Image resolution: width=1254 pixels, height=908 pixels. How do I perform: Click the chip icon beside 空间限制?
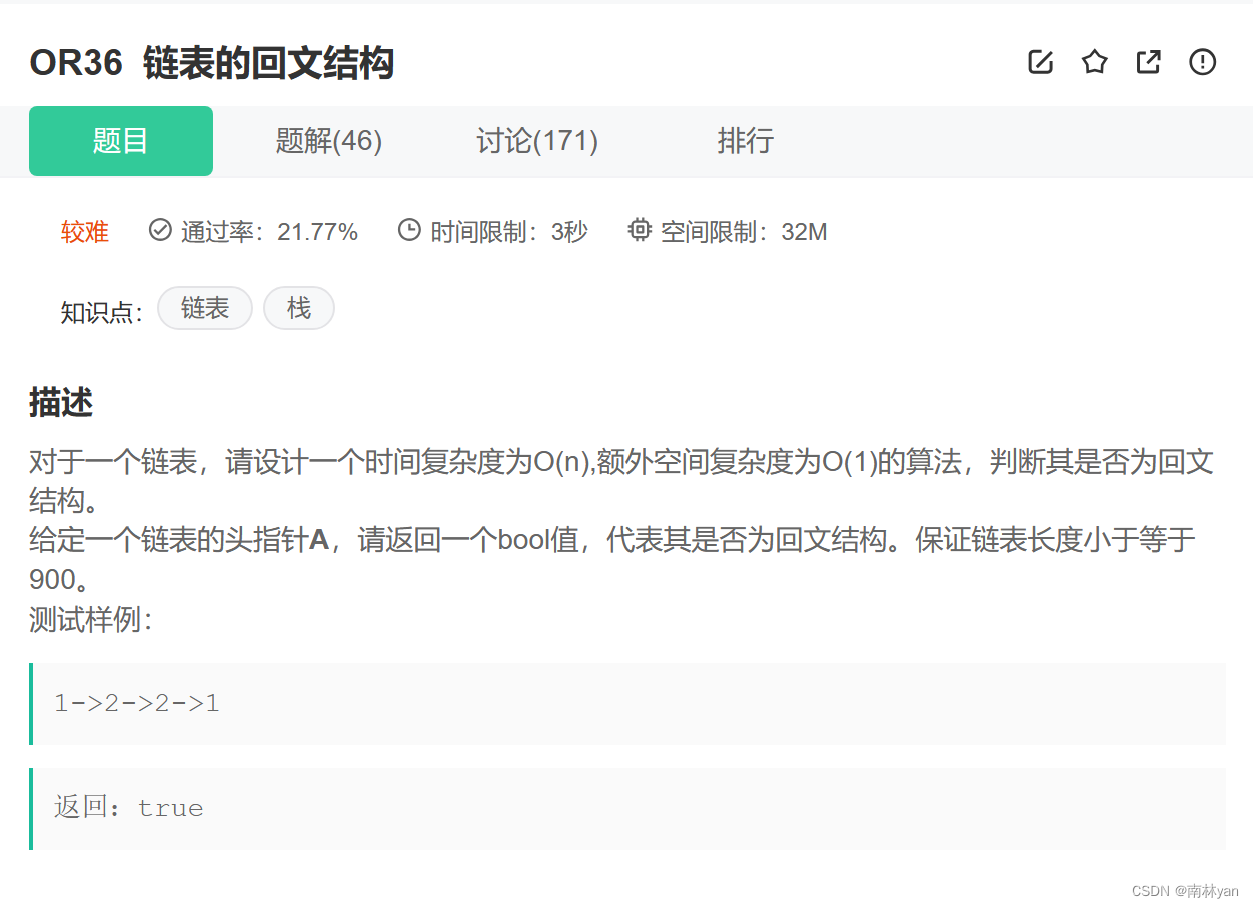(640, 229)
